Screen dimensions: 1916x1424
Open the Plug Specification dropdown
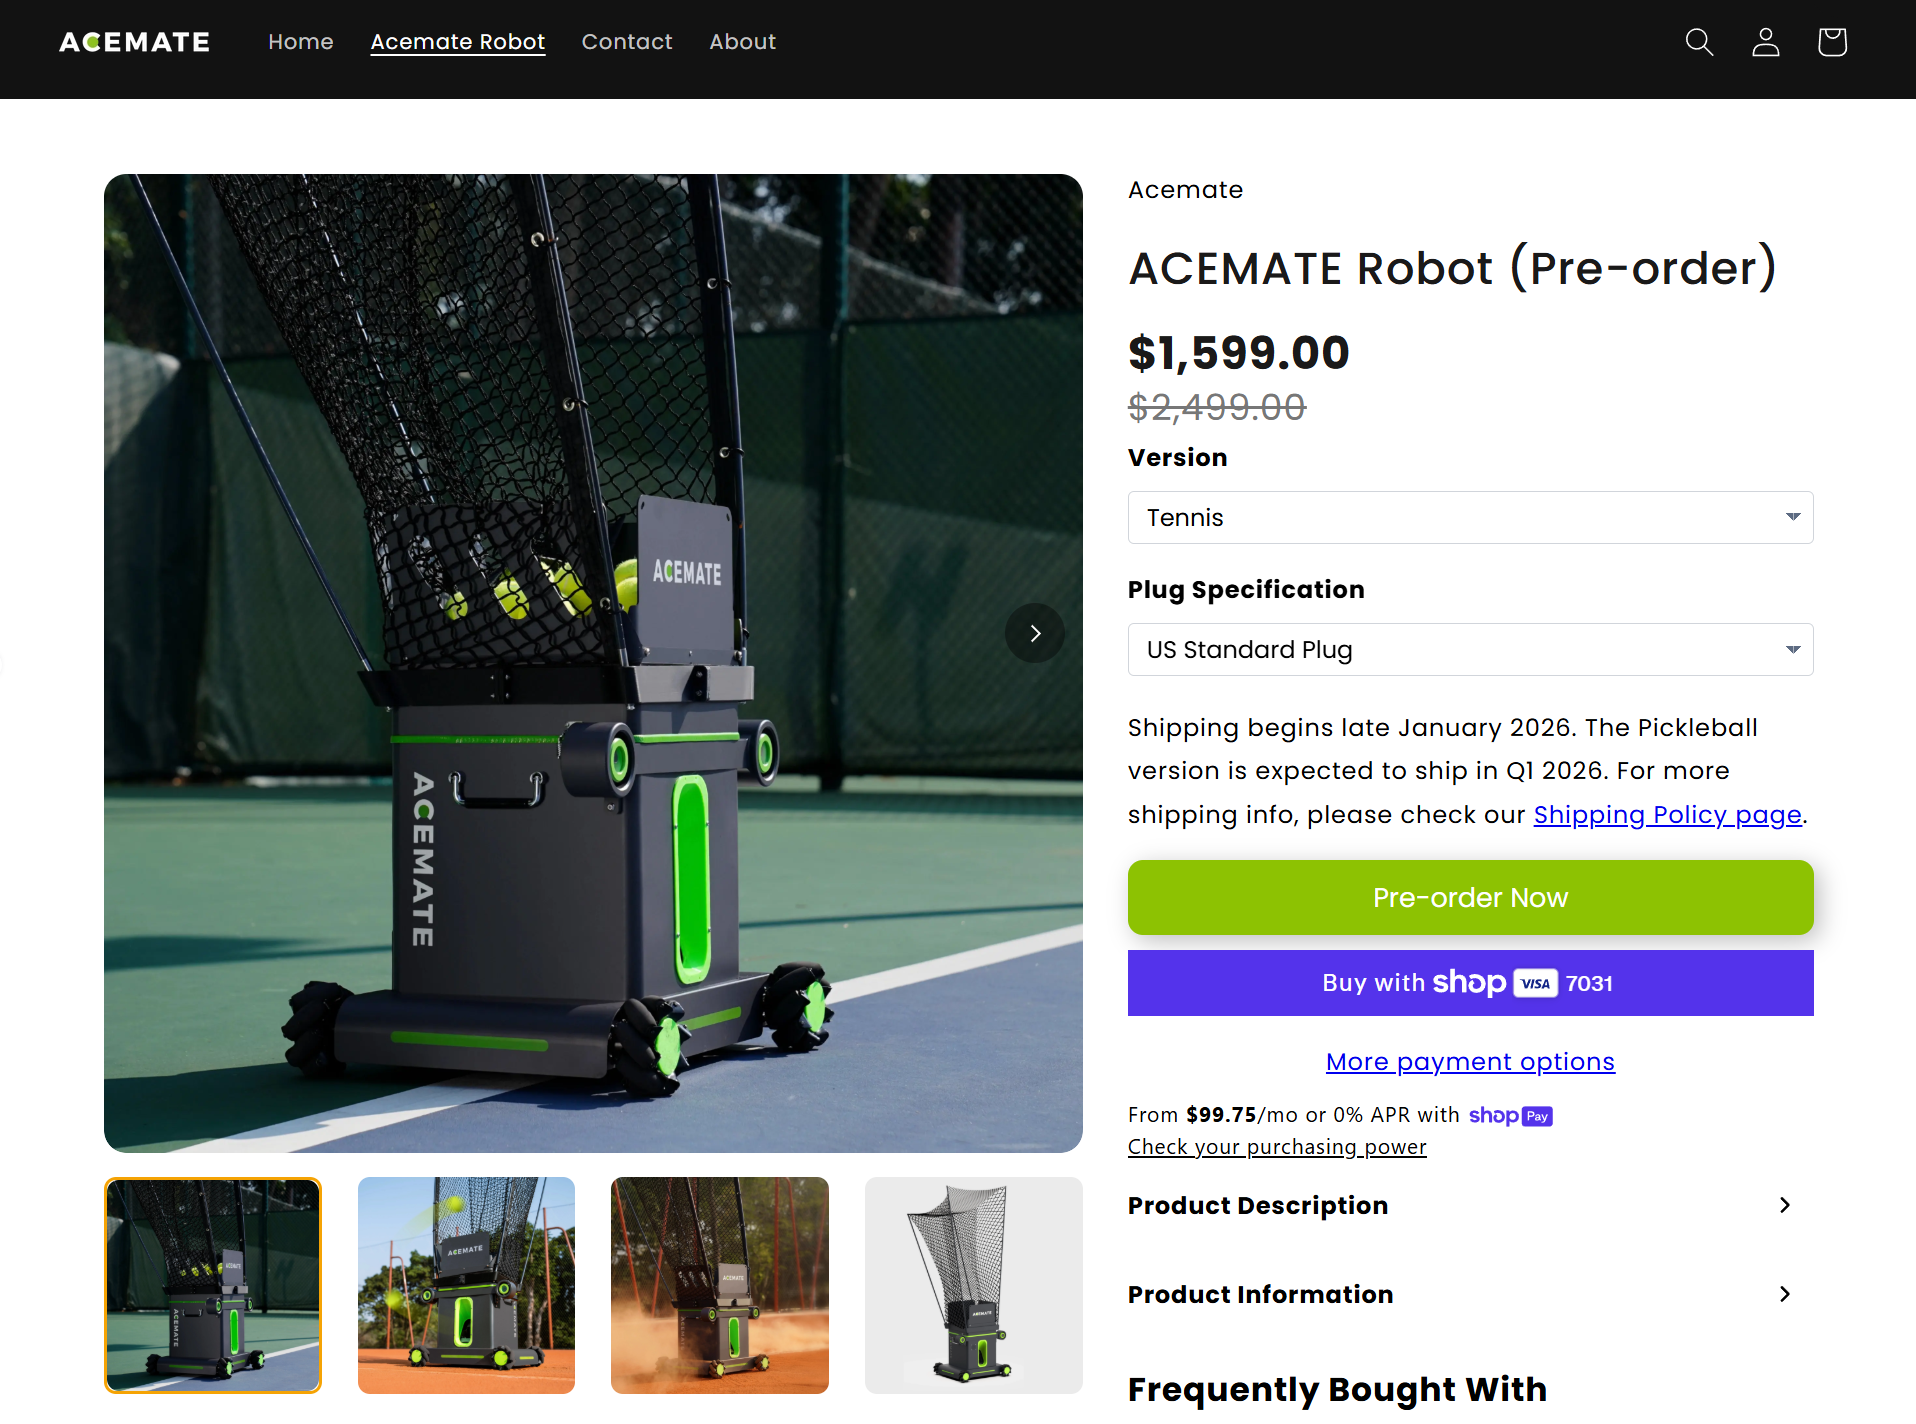1470,650
